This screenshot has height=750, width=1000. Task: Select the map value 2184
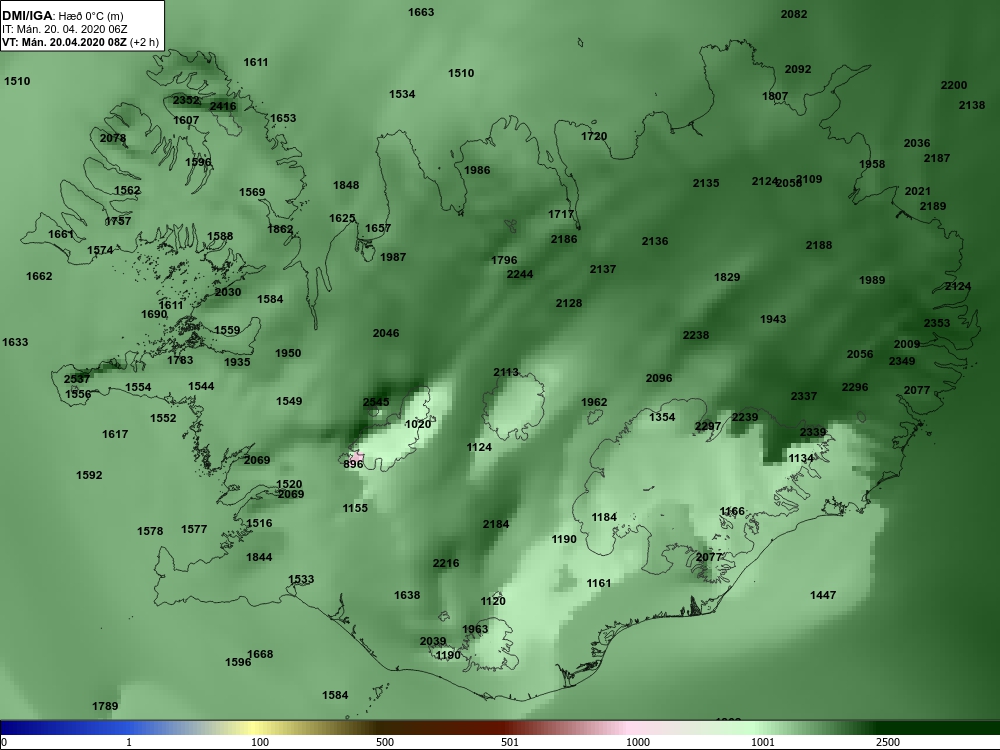pyautogui.click(x=496, y=524)
